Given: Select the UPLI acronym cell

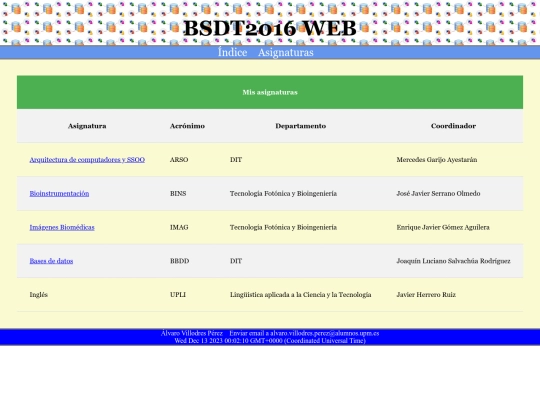Looking at the screenshot, I should pyautogui.click(x=187, y=295).
